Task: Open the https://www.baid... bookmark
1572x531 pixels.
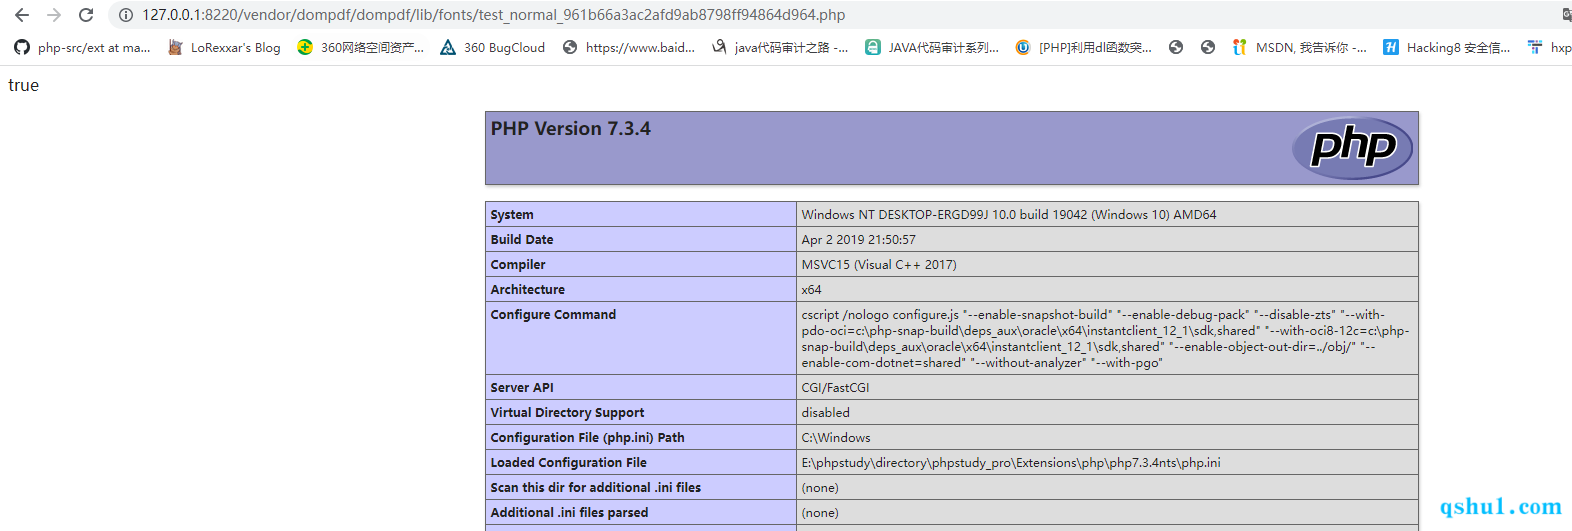Action: (628, 47)
